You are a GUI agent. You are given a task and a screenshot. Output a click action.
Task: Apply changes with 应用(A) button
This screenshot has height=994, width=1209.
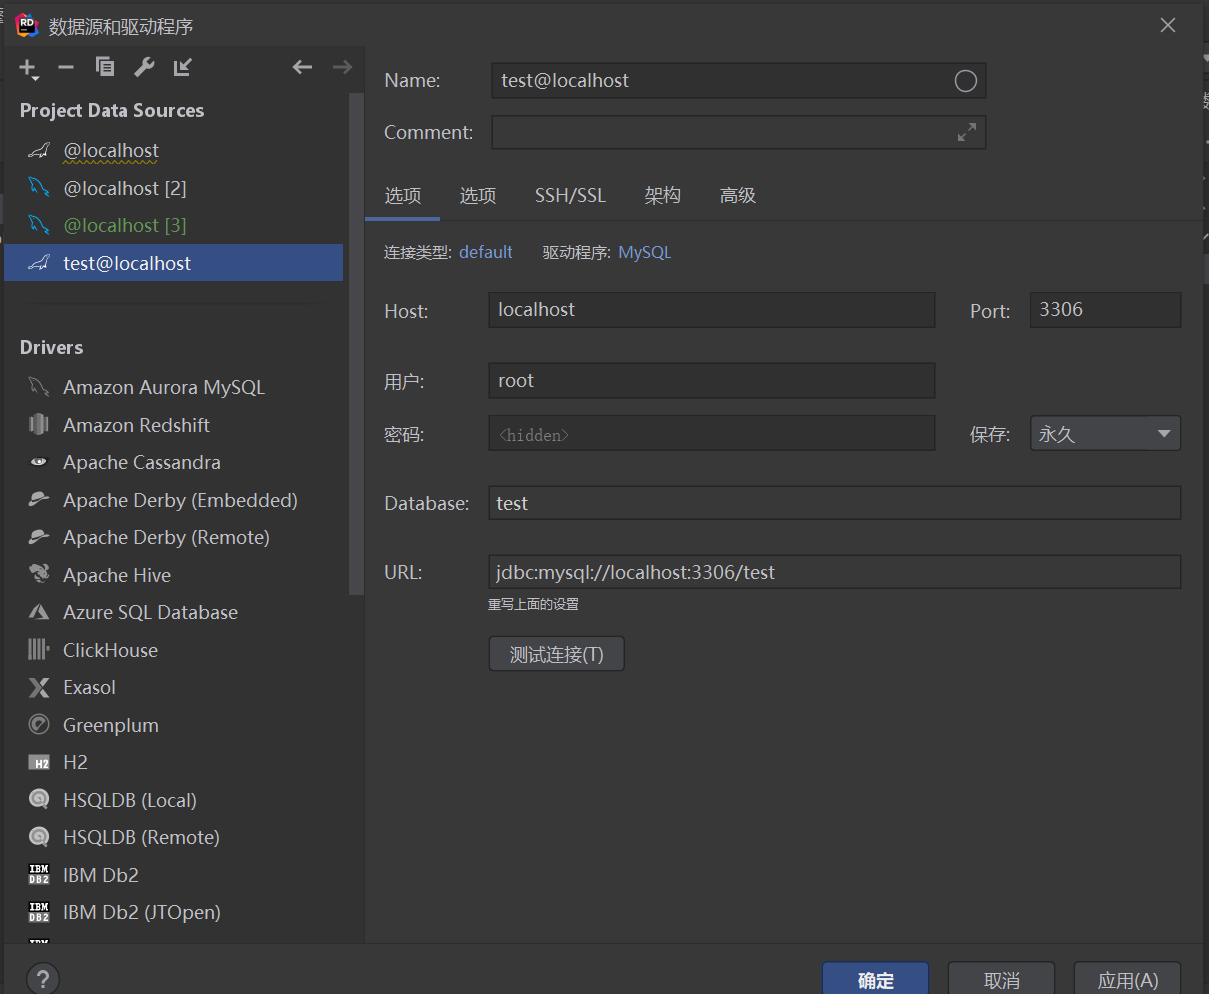(x=1127, y=980)
